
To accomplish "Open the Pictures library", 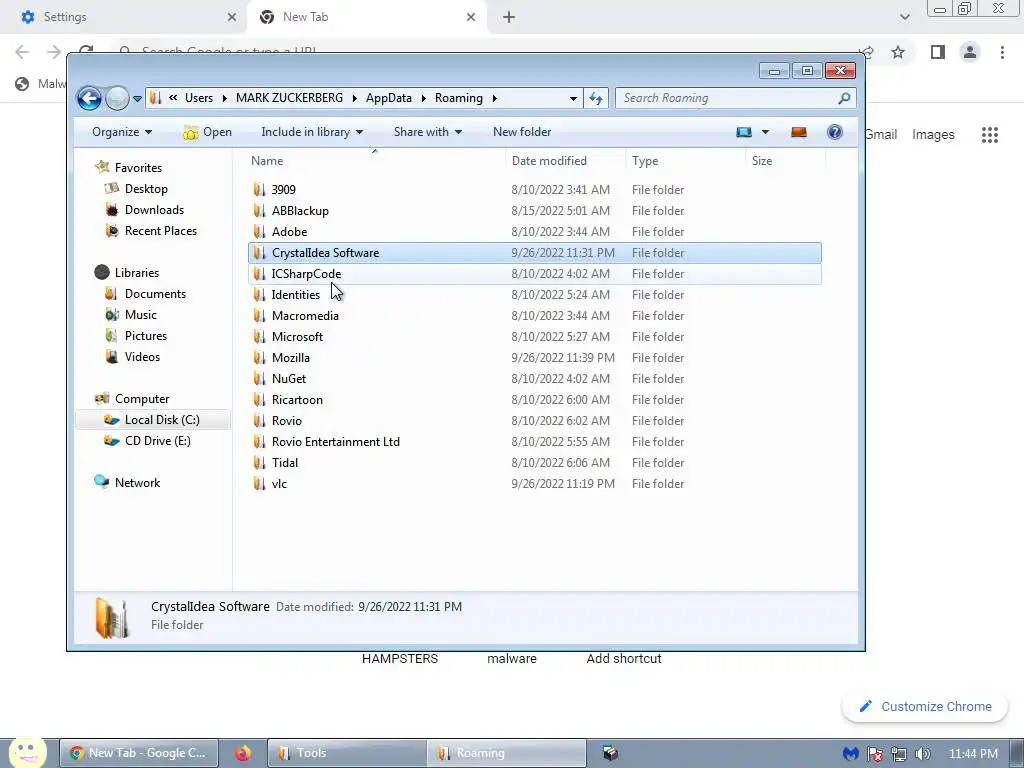I will (146, 336).
